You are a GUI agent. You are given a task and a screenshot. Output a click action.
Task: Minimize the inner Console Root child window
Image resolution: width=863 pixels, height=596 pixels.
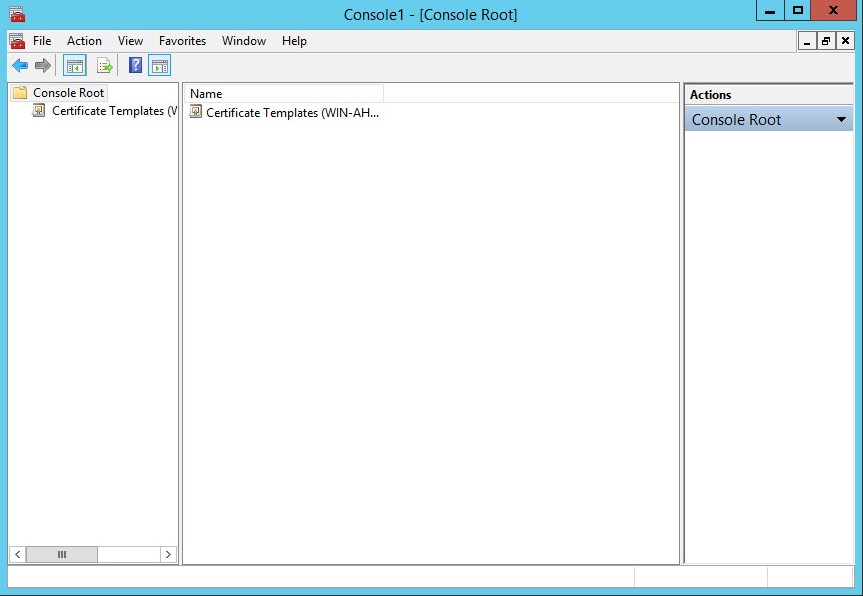(807, 41)
